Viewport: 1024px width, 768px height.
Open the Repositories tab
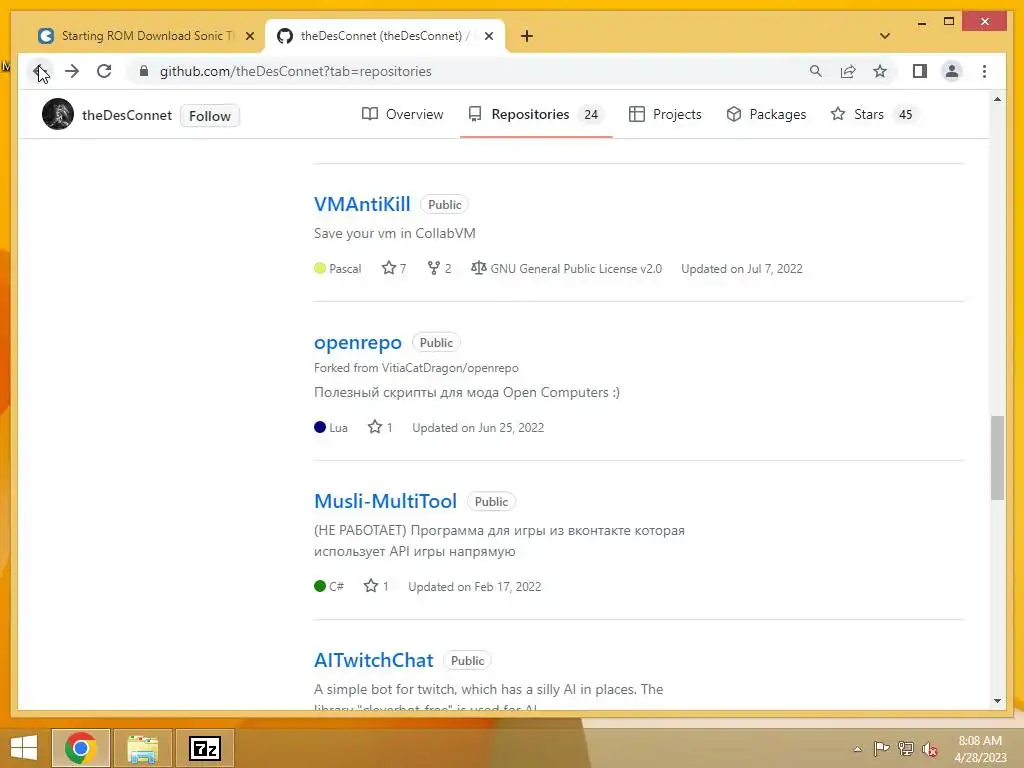[536, 114]
